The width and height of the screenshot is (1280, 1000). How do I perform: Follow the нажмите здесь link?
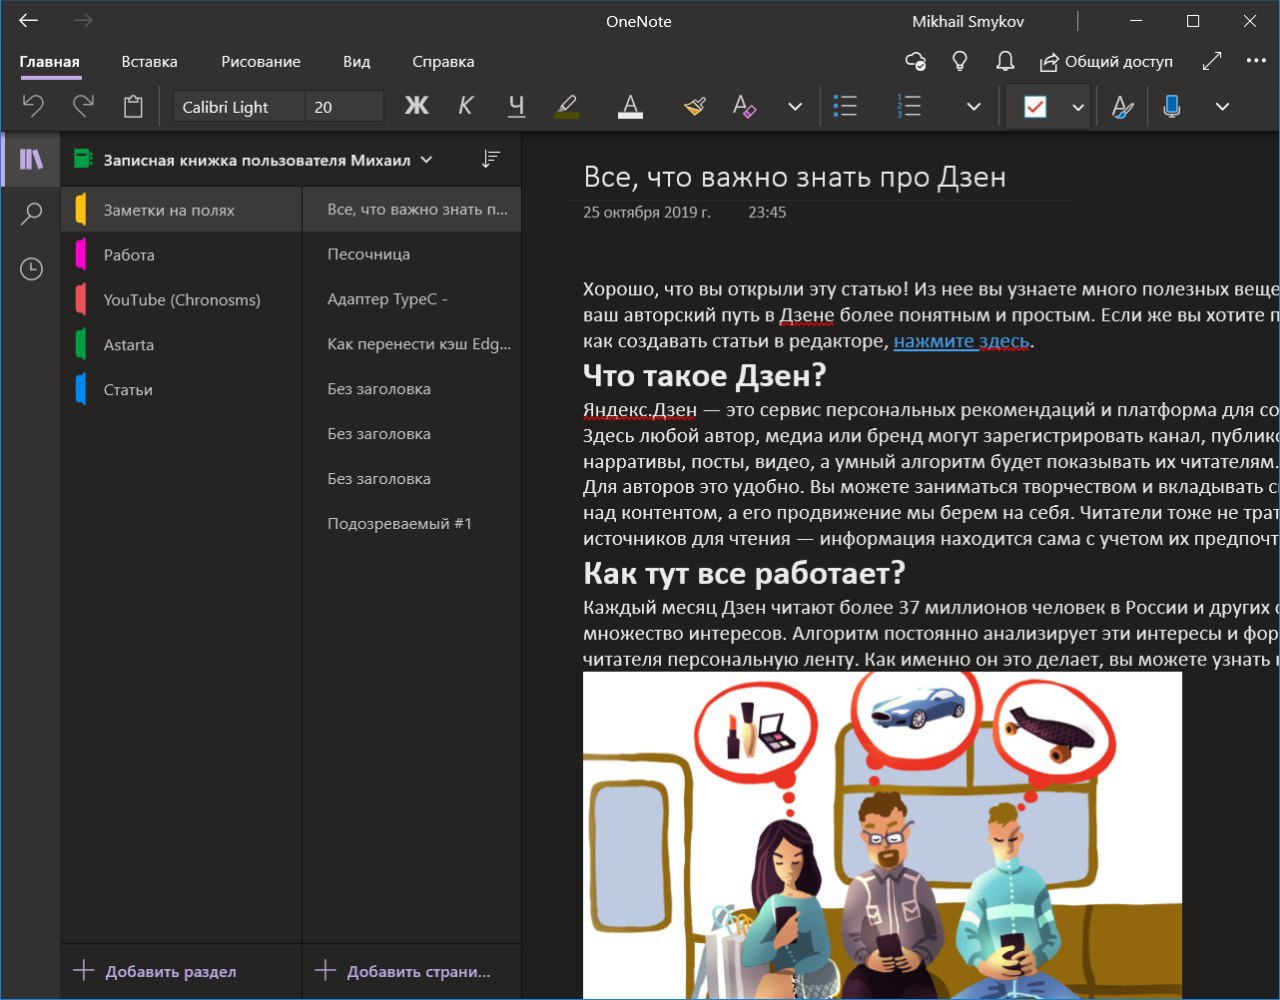tap(961, 341)
